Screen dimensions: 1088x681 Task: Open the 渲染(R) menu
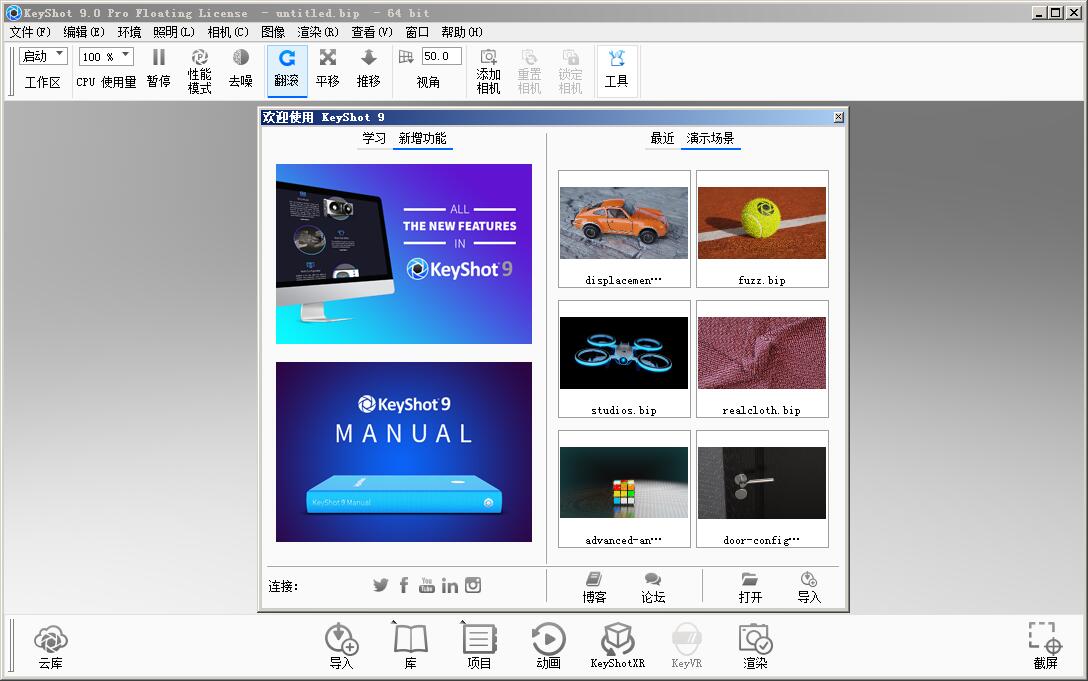[x=318, y=32]
